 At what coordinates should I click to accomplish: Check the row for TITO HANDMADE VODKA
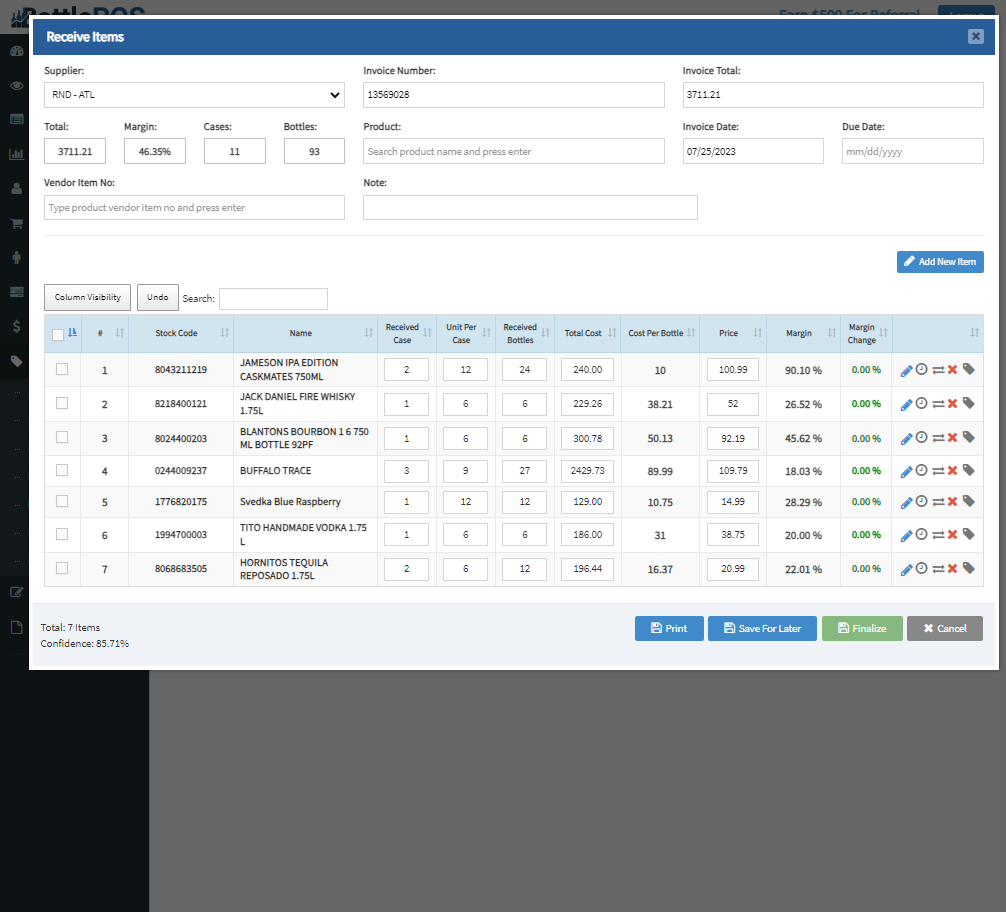point(61,534)
